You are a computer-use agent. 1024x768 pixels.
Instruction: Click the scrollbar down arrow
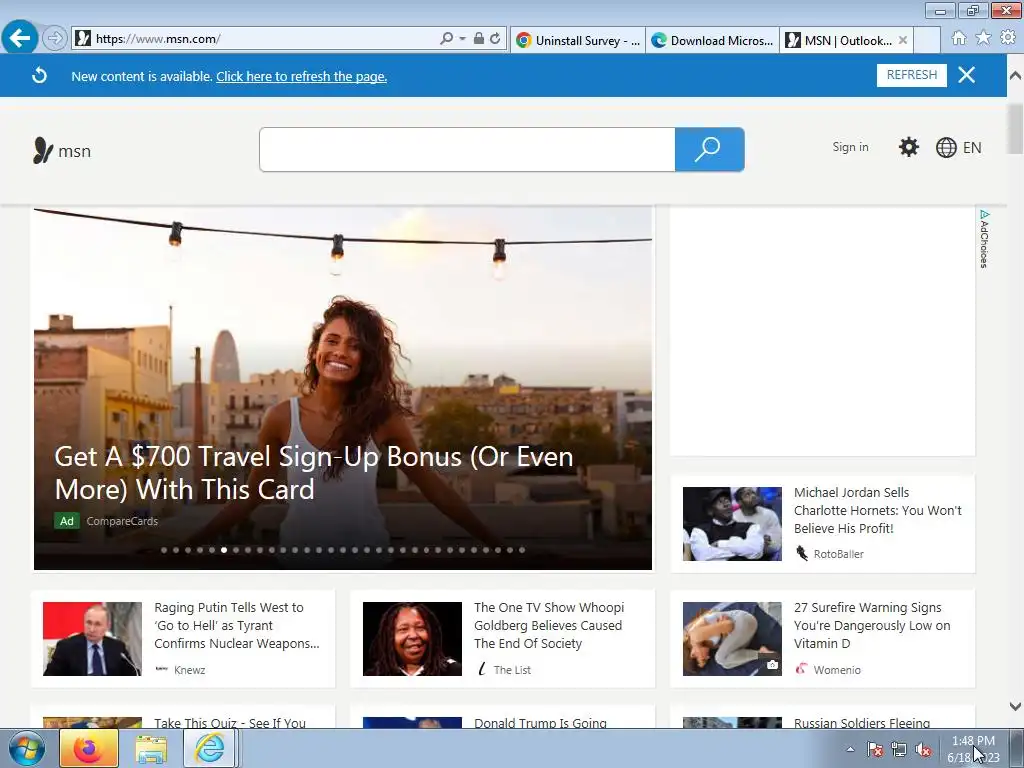[x=1015, y=706]
